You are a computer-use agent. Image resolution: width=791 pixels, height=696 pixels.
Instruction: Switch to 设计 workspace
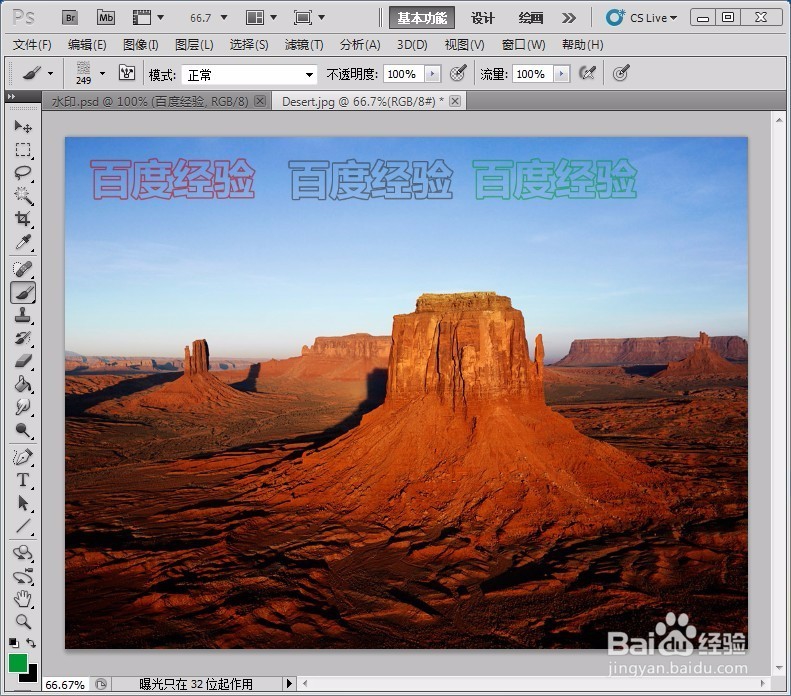(483, 18)
